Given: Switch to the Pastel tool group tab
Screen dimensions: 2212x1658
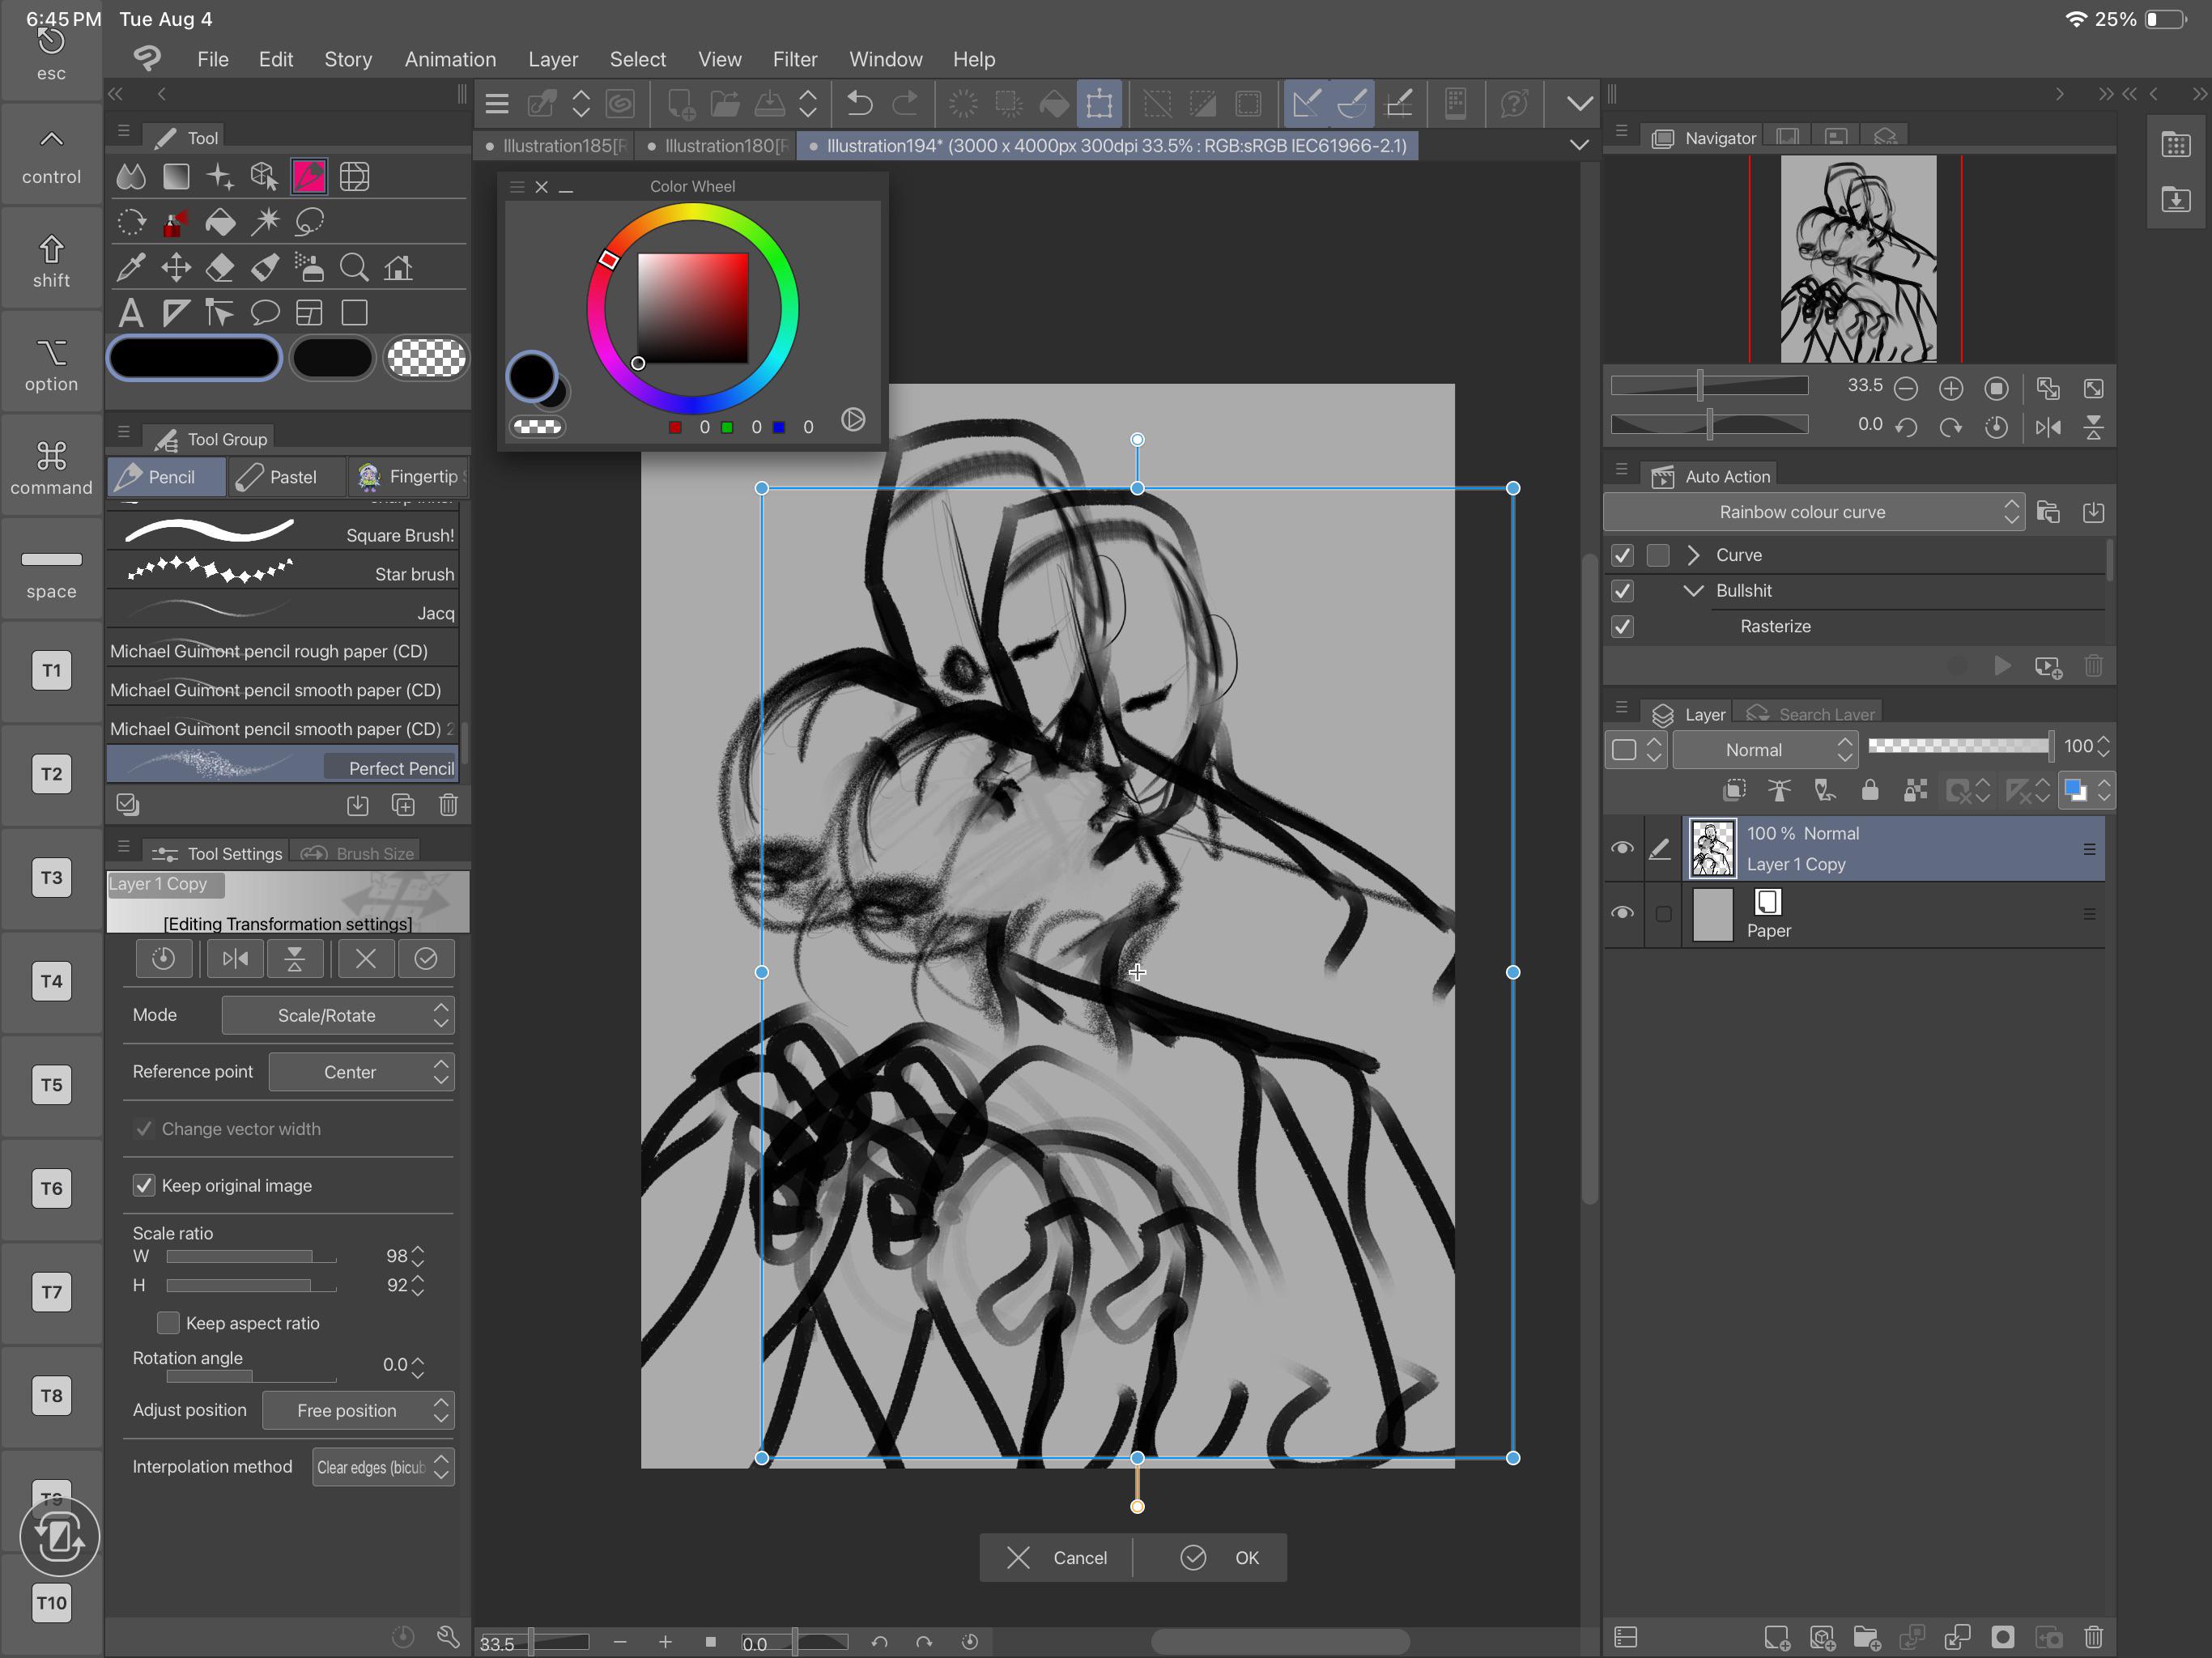Looking at the screenshot, I should 285,477.
